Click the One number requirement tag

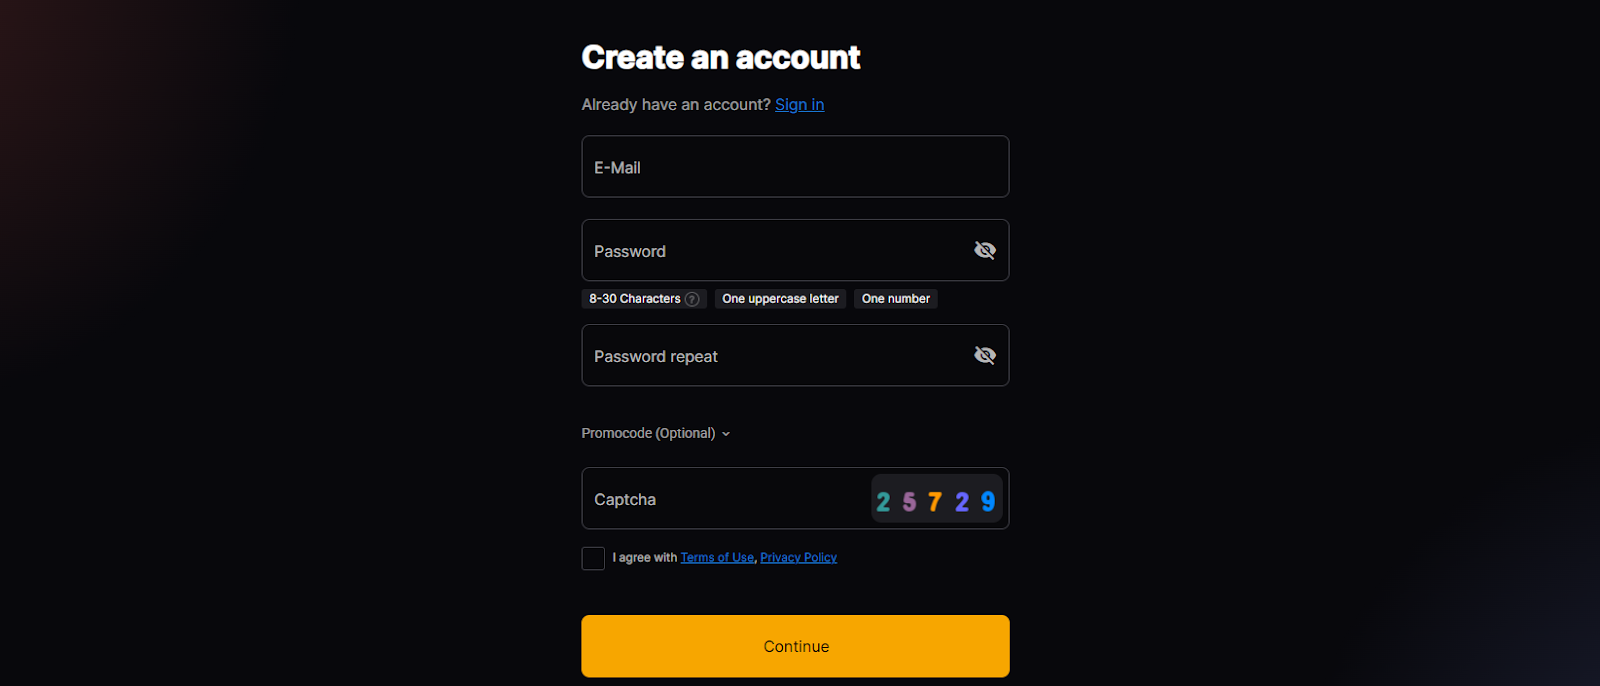(895, 299)
